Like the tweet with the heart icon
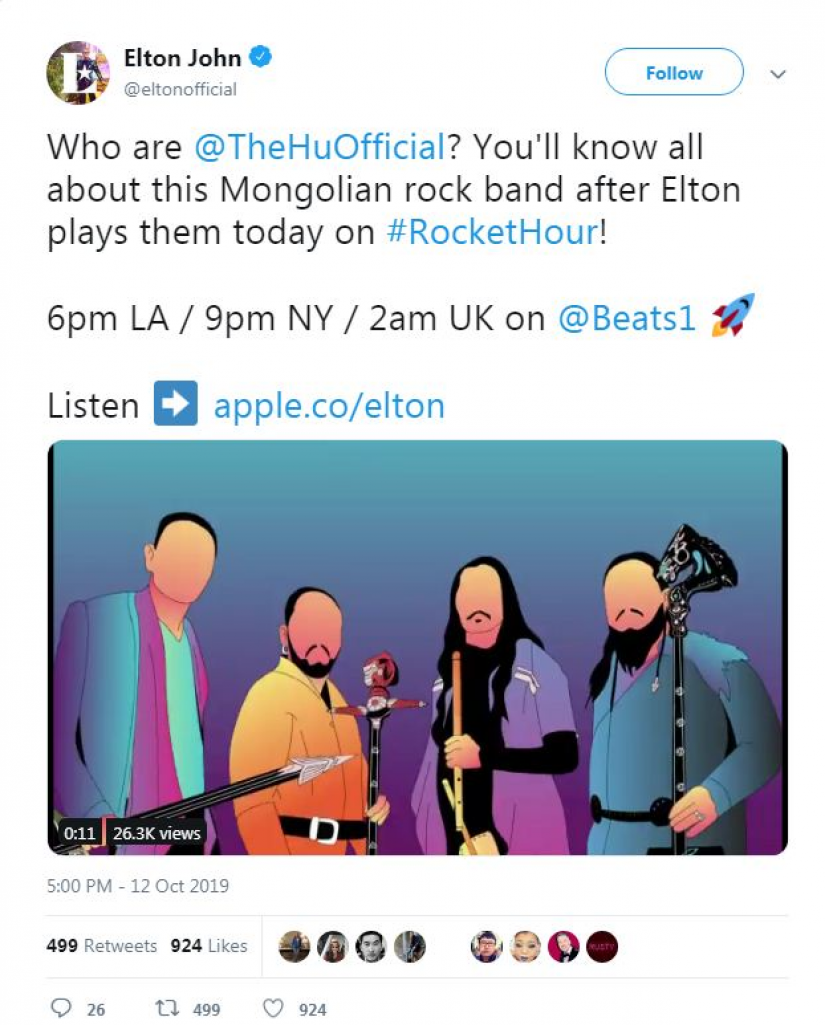This screenshot has width=825, height=1025. (273, 1008)
